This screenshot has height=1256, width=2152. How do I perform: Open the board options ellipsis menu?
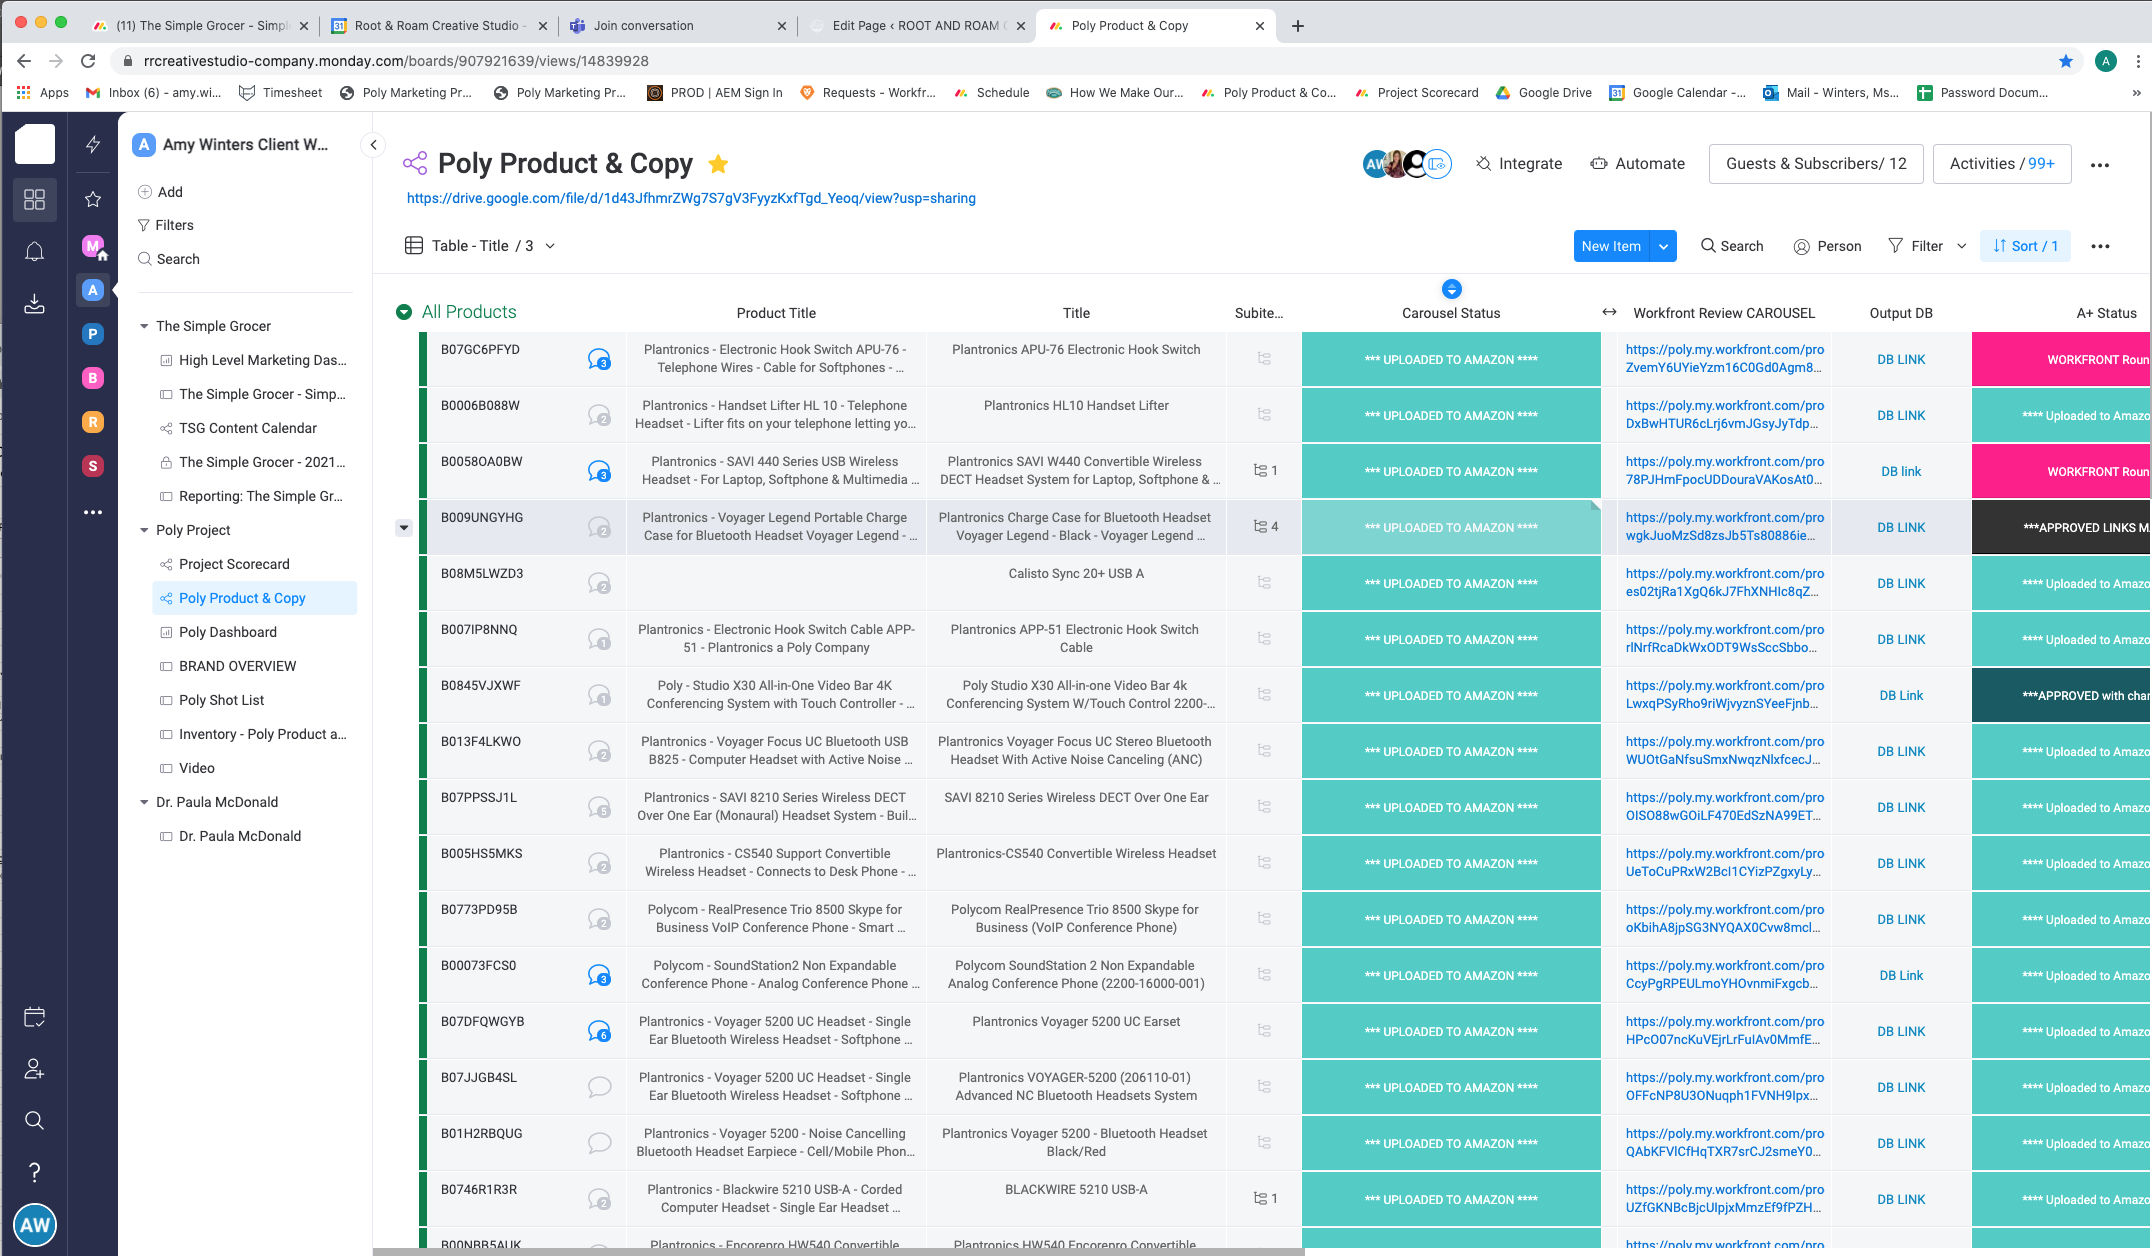point(2100,165)
